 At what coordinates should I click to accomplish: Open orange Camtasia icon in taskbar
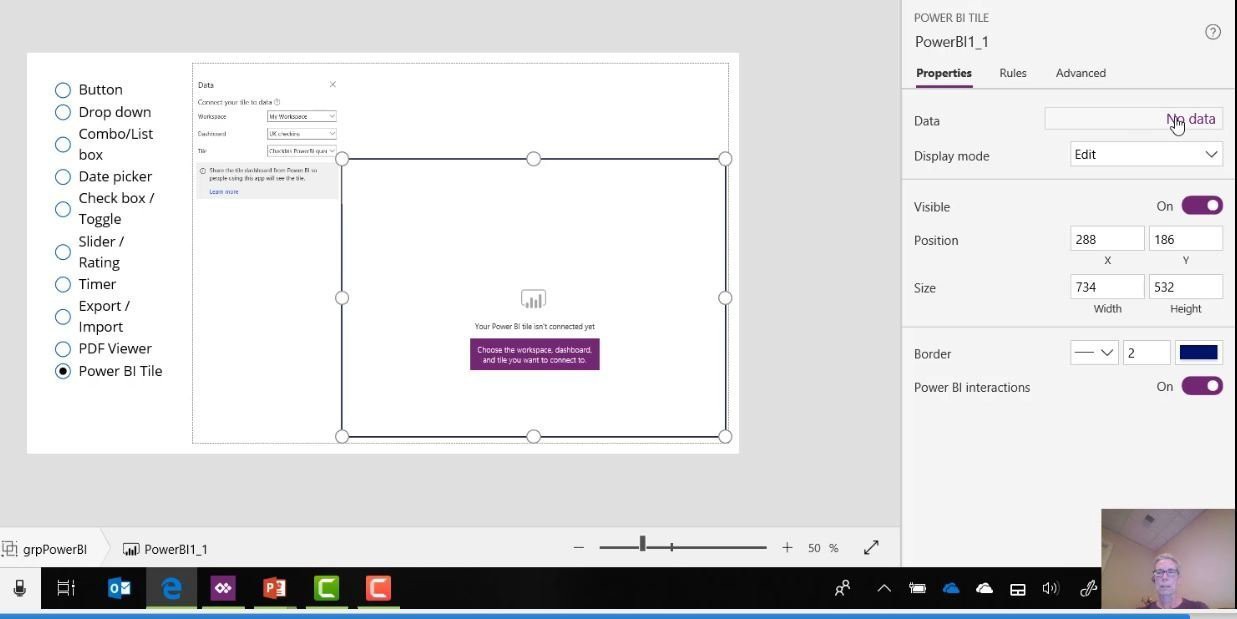378,588
